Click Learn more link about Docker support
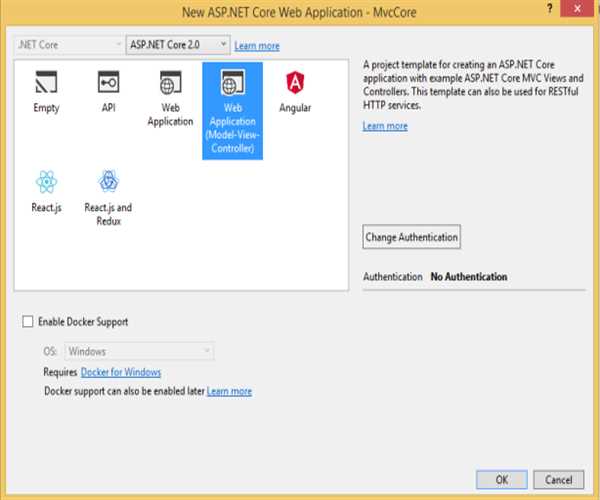Viewport: 600px width, 500px height. pyautogui.click(x=229, y=391)
